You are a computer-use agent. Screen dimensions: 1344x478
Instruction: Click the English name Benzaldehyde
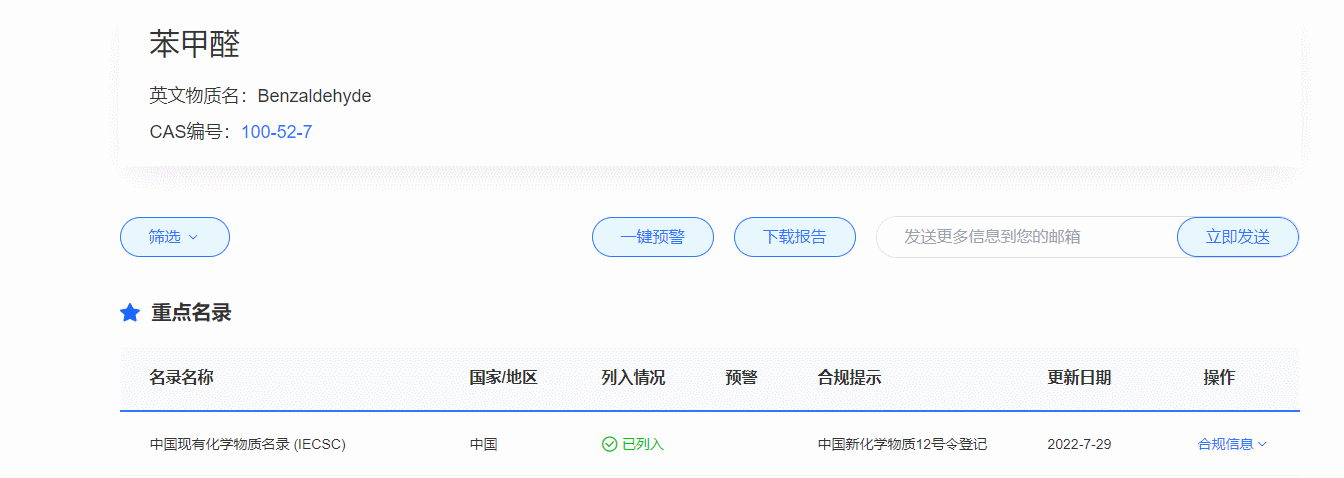[314, 96]
